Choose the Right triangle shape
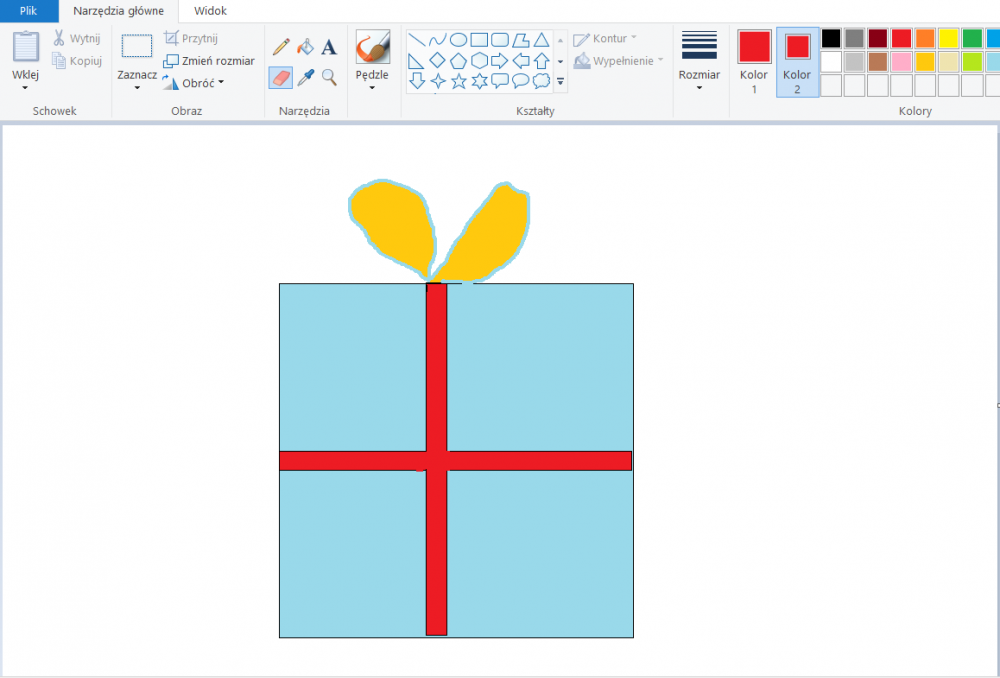This screenshot has height=678, width=1000. click(x=416, y=61)
